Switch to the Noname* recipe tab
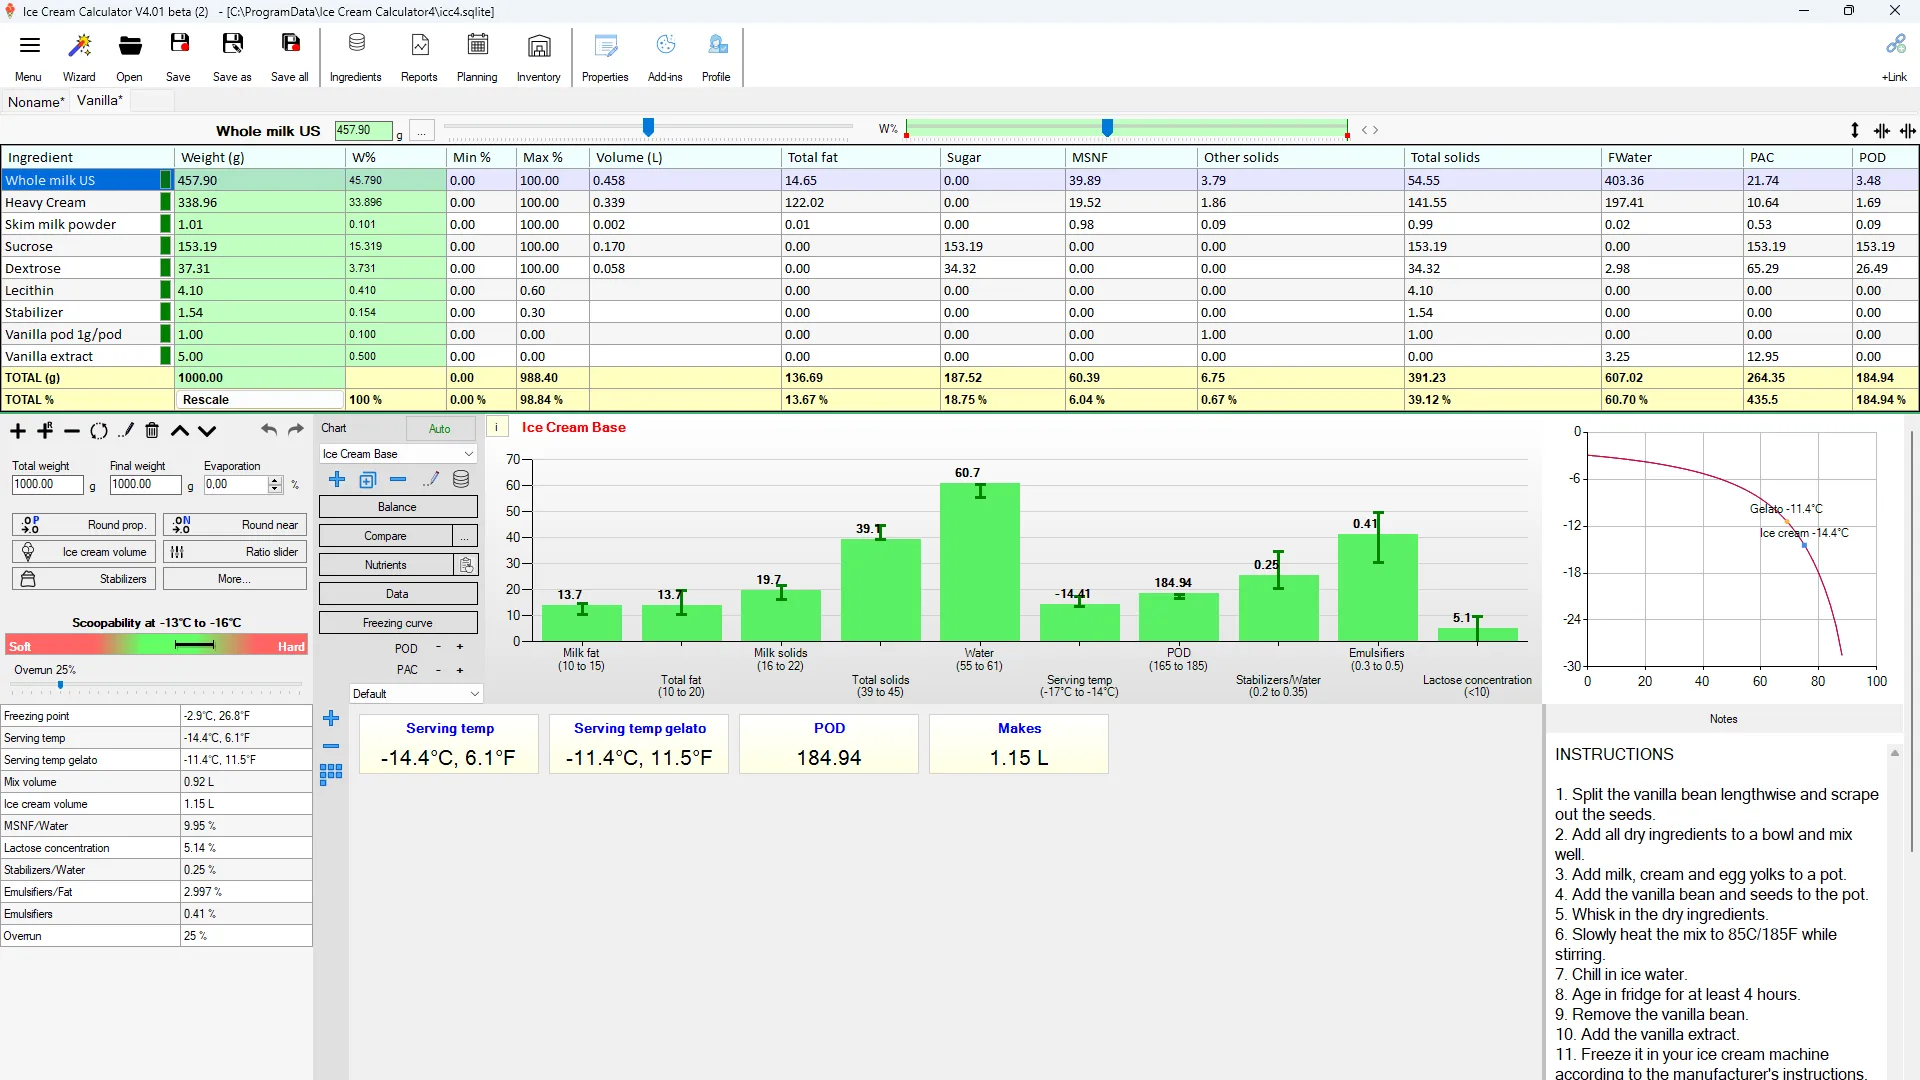 [x=36, y=101]
